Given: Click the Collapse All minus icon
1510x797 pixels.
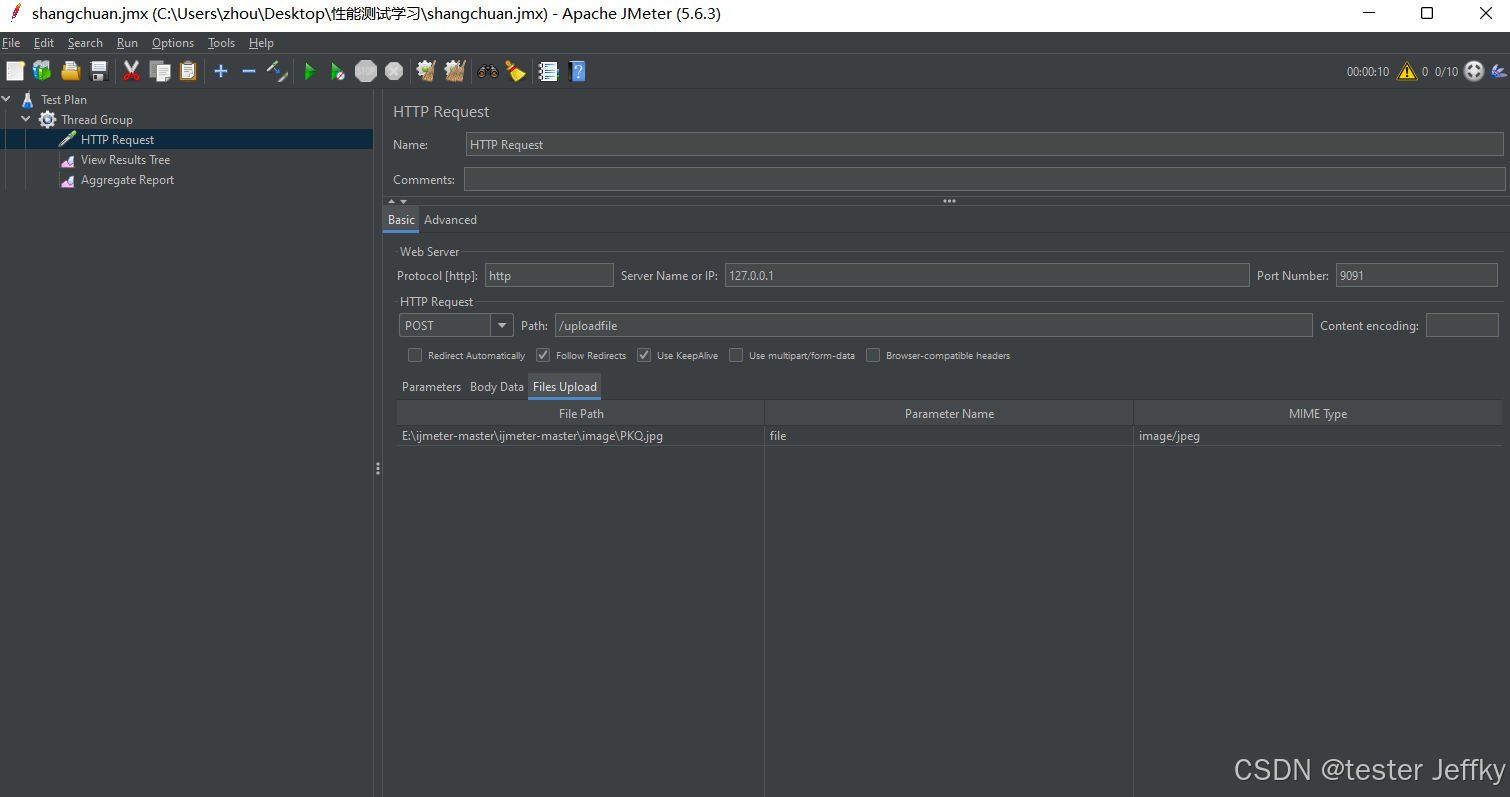Looking at the screenshot, I should (249, 71).
